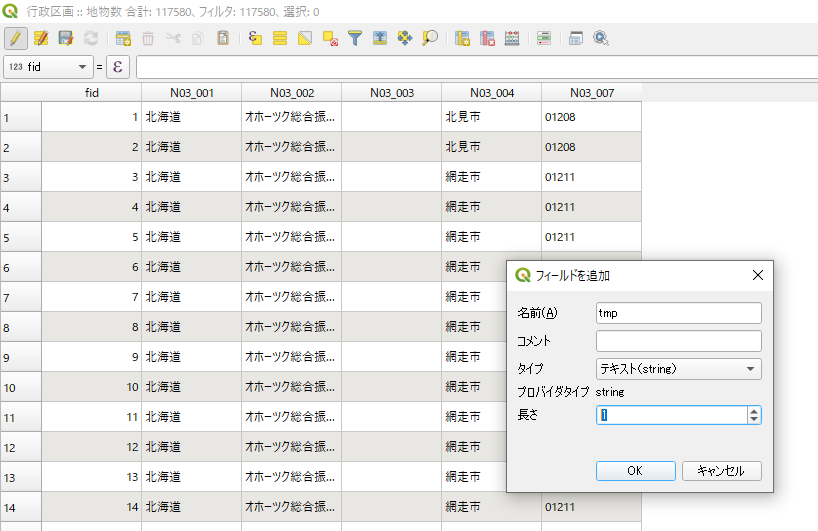This screenshot has height=531, width=818.
Task: Filter features using form funnel icon
Action: pyautogui.click(x=355, y=38)
